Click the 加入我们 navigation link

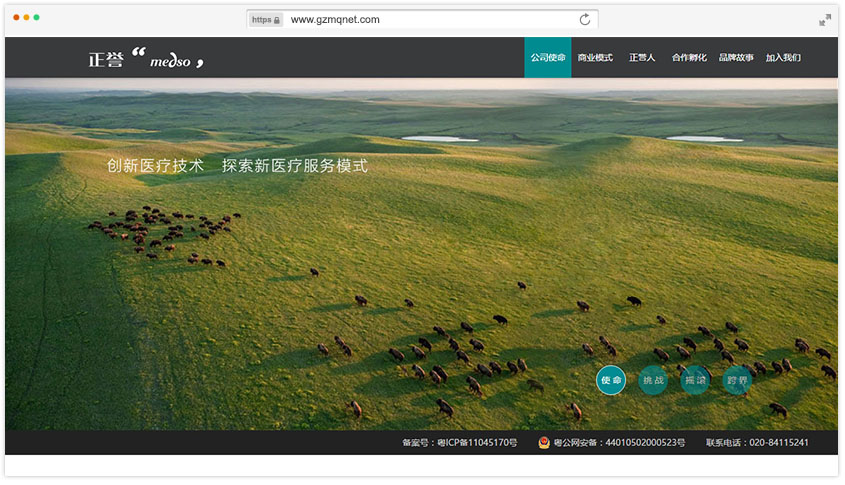(x=783, y=58)
